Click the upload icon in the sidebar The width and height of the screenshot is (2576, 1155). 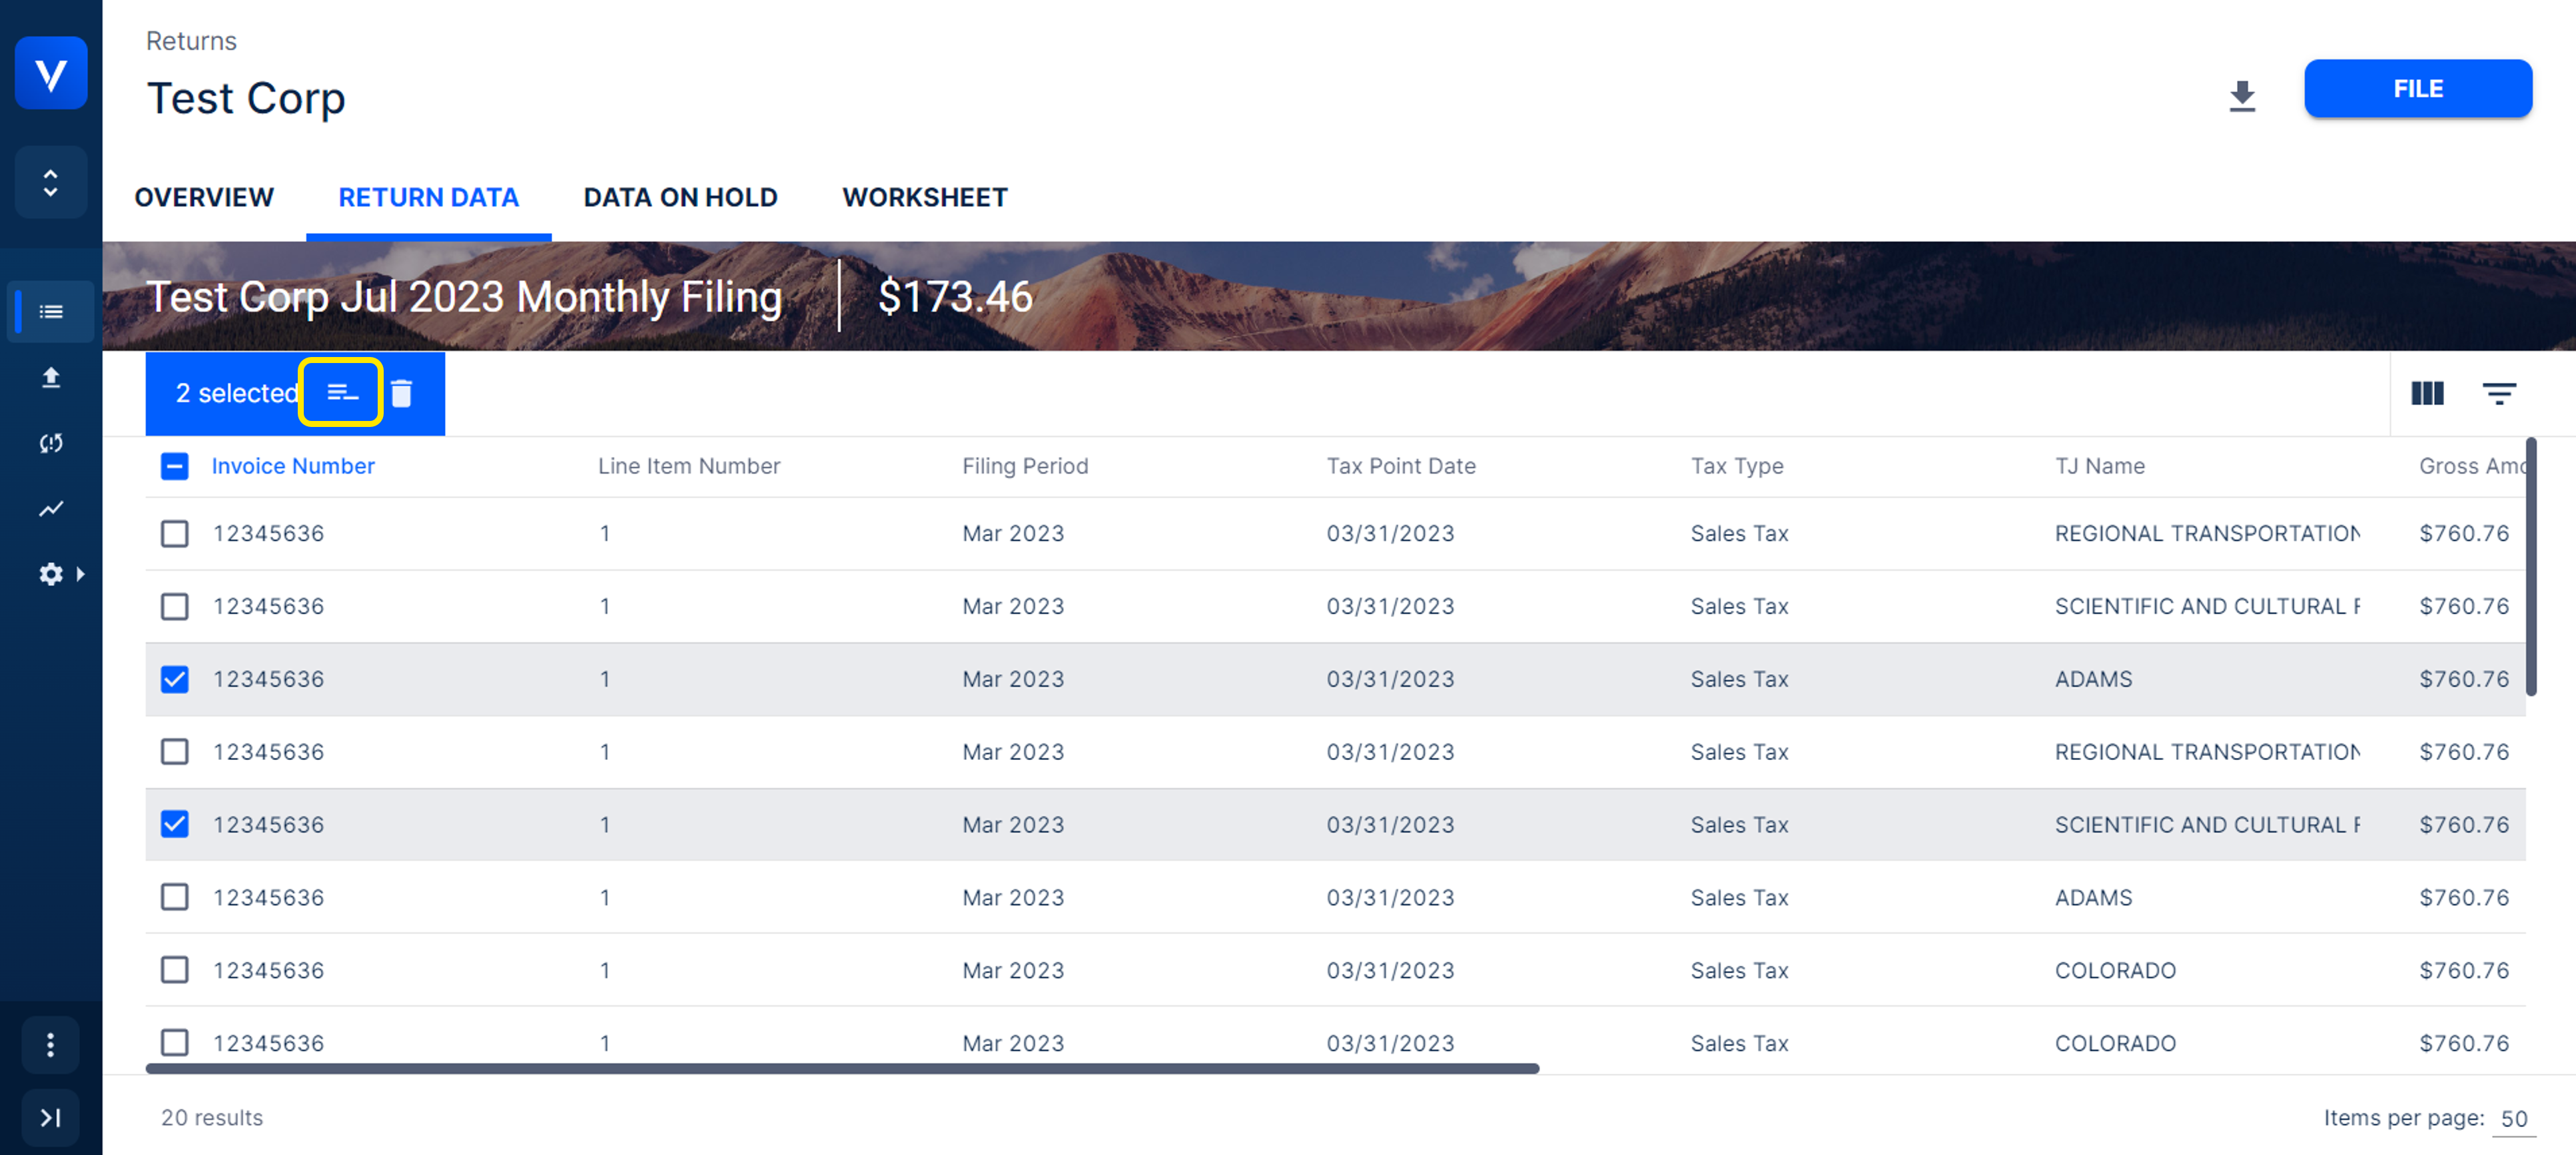(x=51, y=377)
